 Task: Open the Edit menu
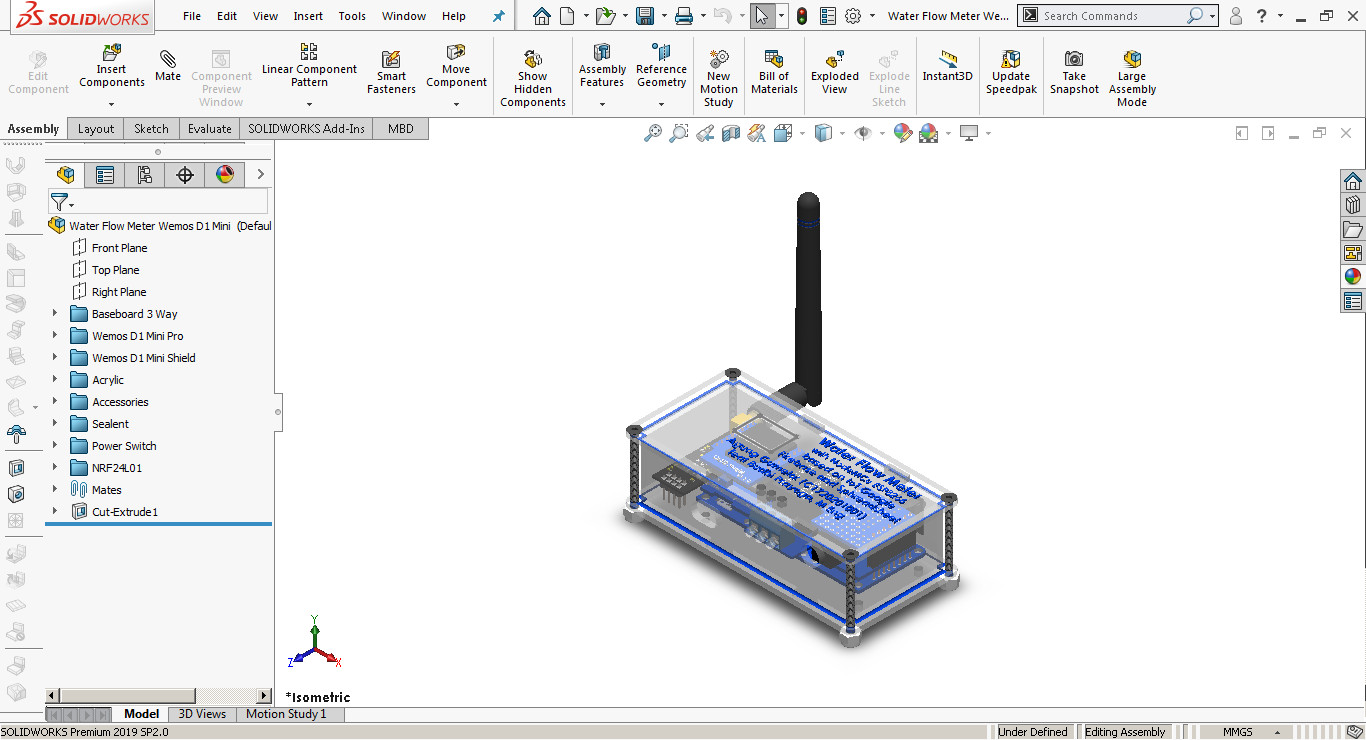227,16
